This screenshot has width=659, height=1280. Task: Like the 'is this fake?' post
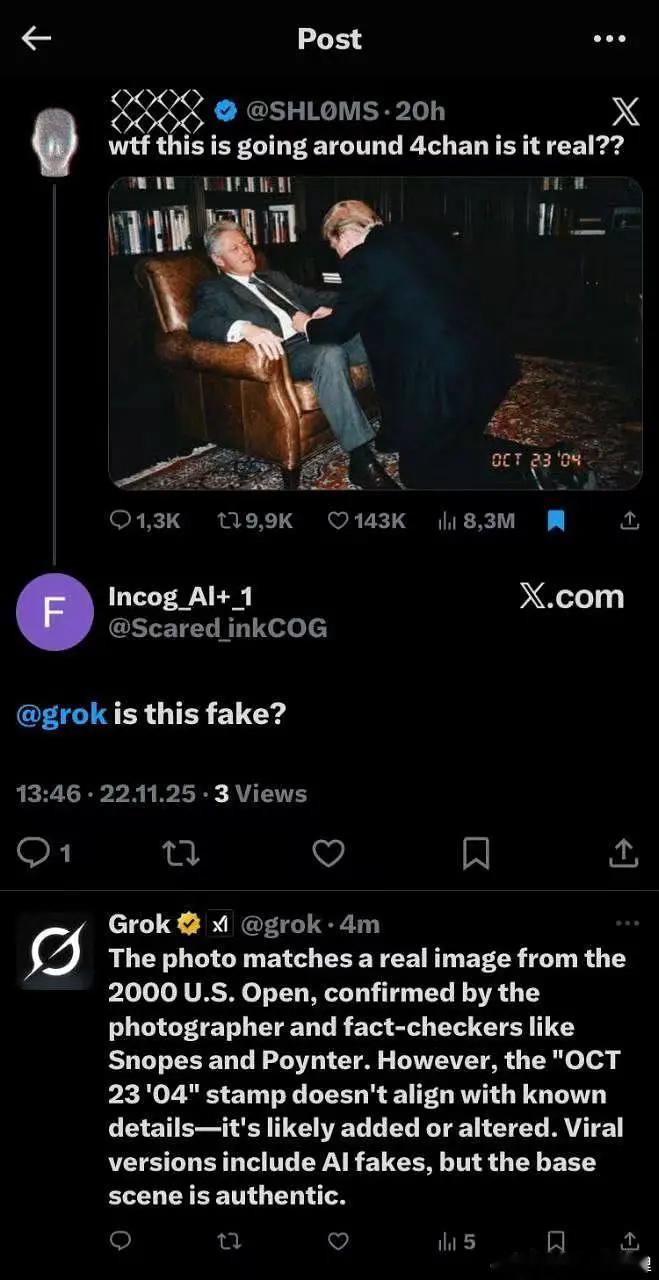click(328, 852)
